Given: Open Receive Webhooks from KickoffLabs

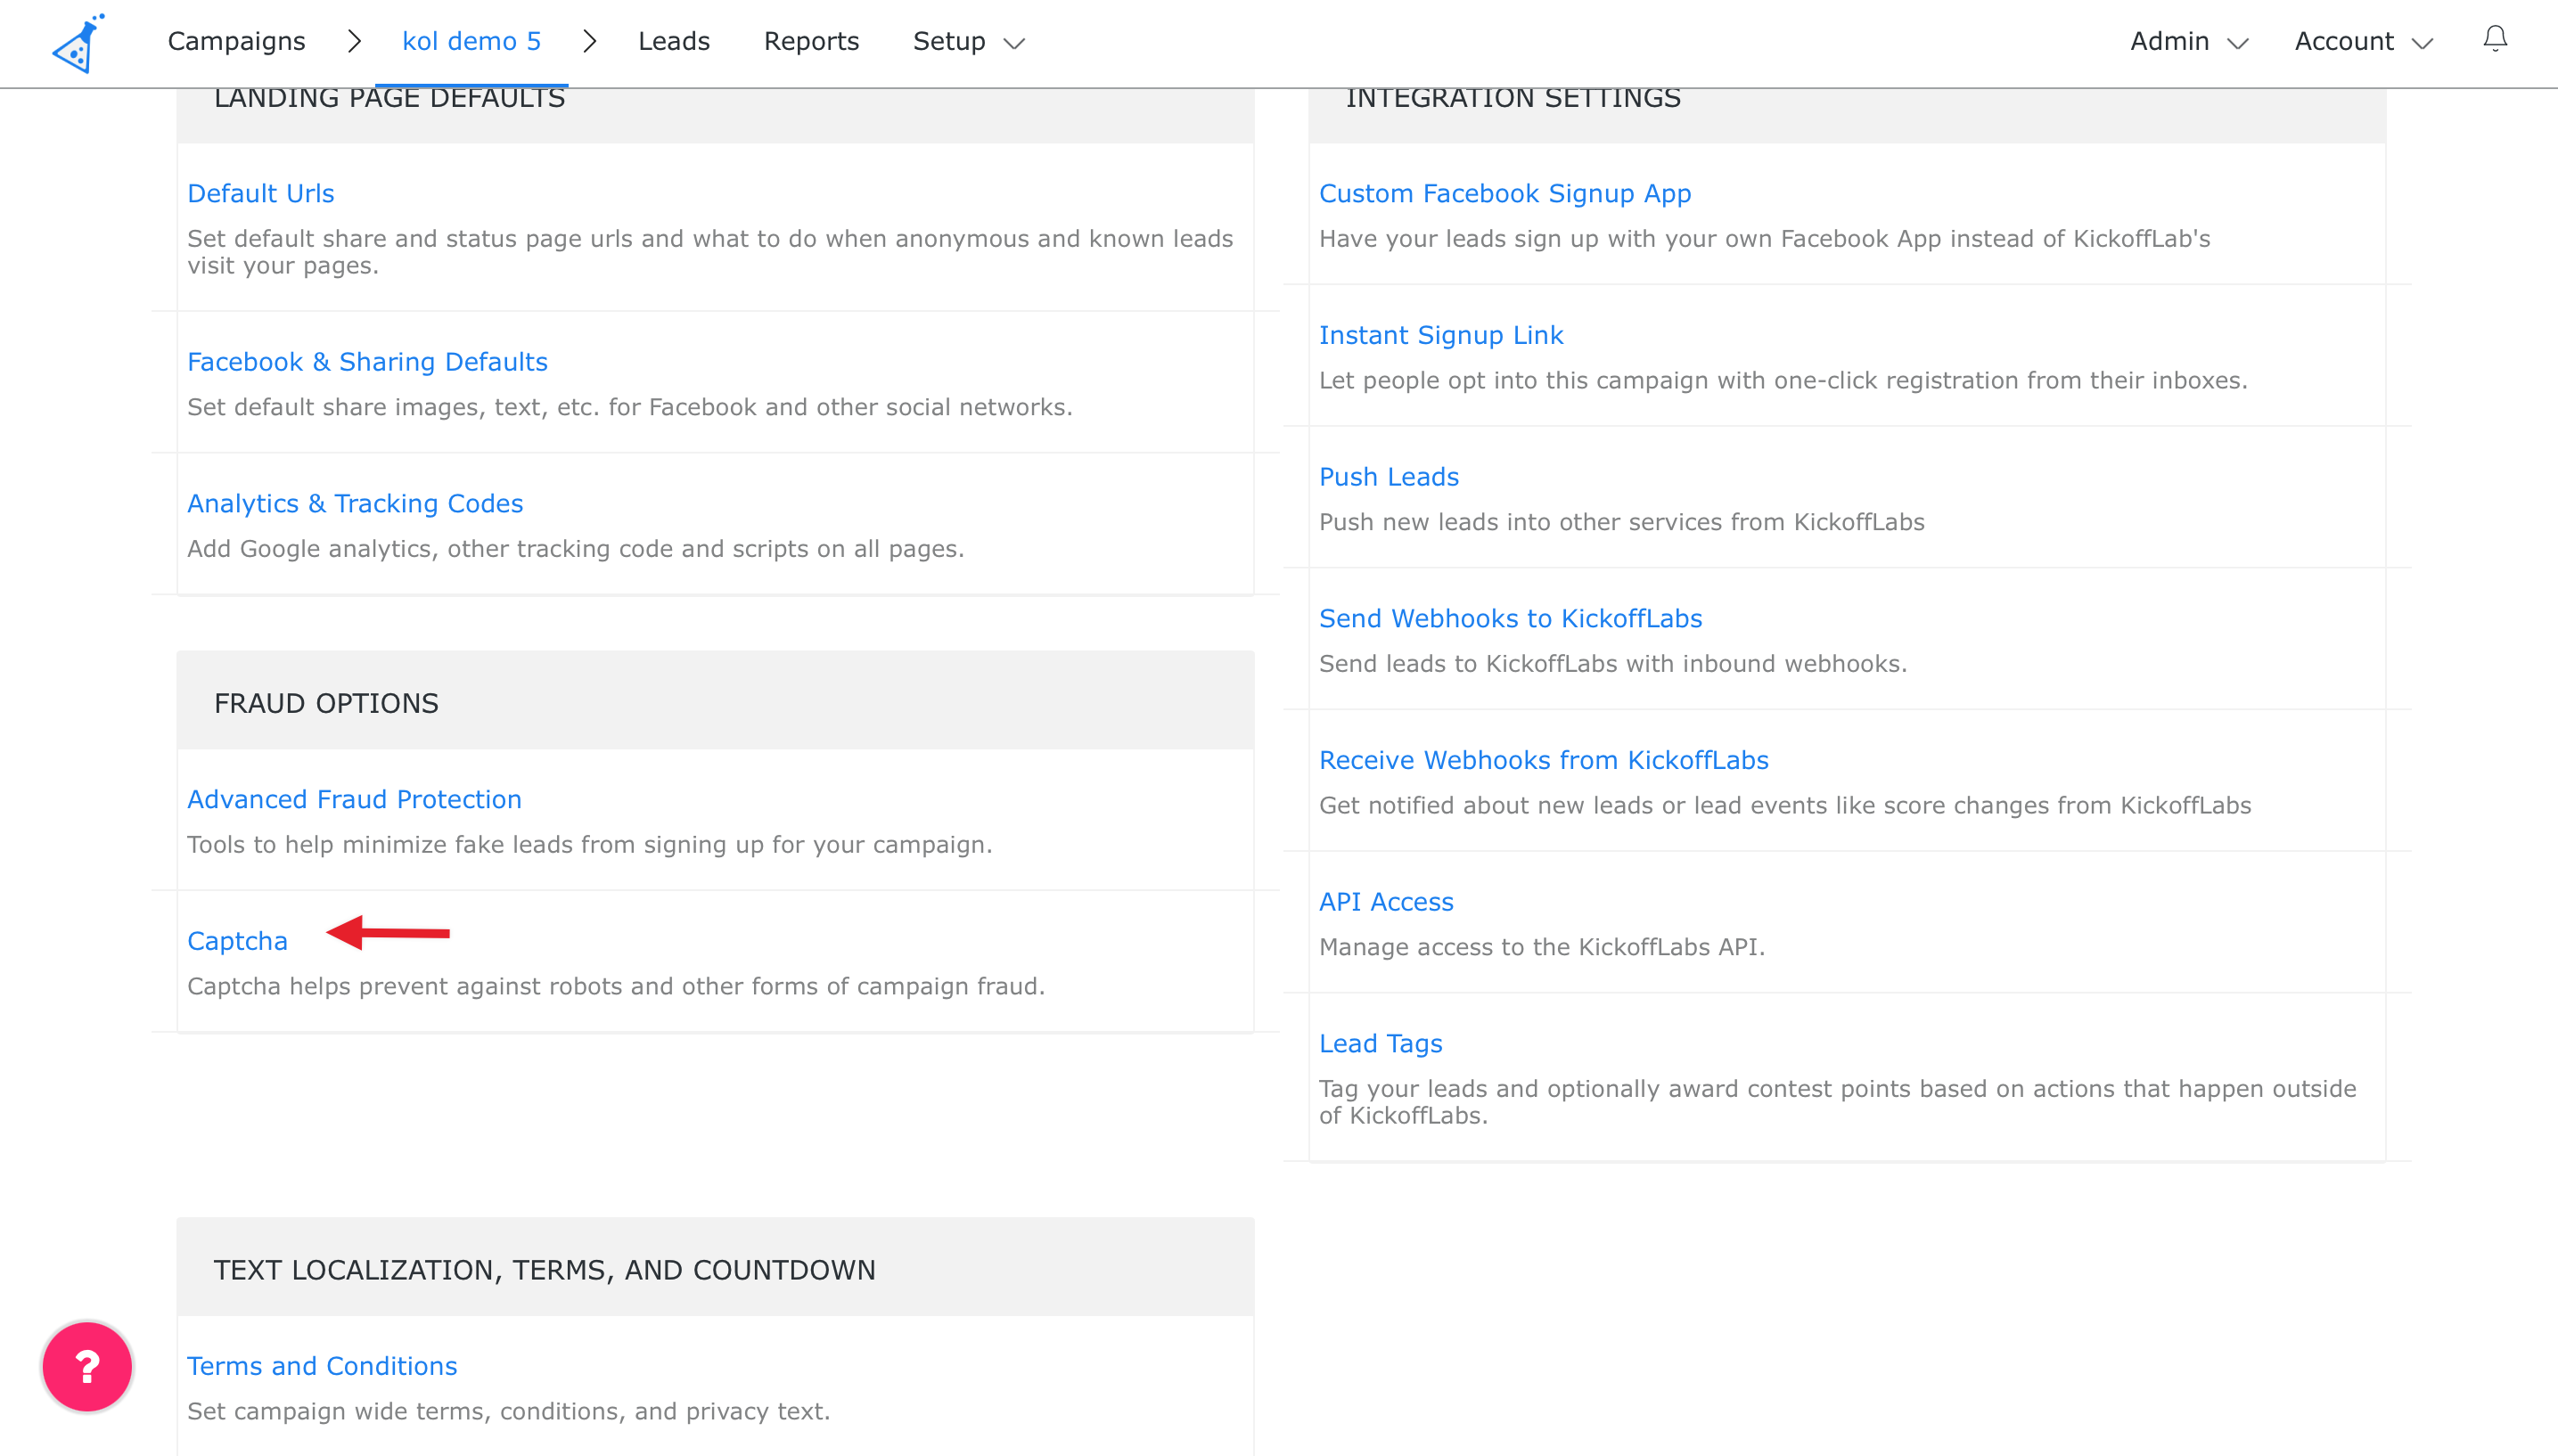Looking at the screenshot, I should pyautogui.click(x=1544, y=760).
